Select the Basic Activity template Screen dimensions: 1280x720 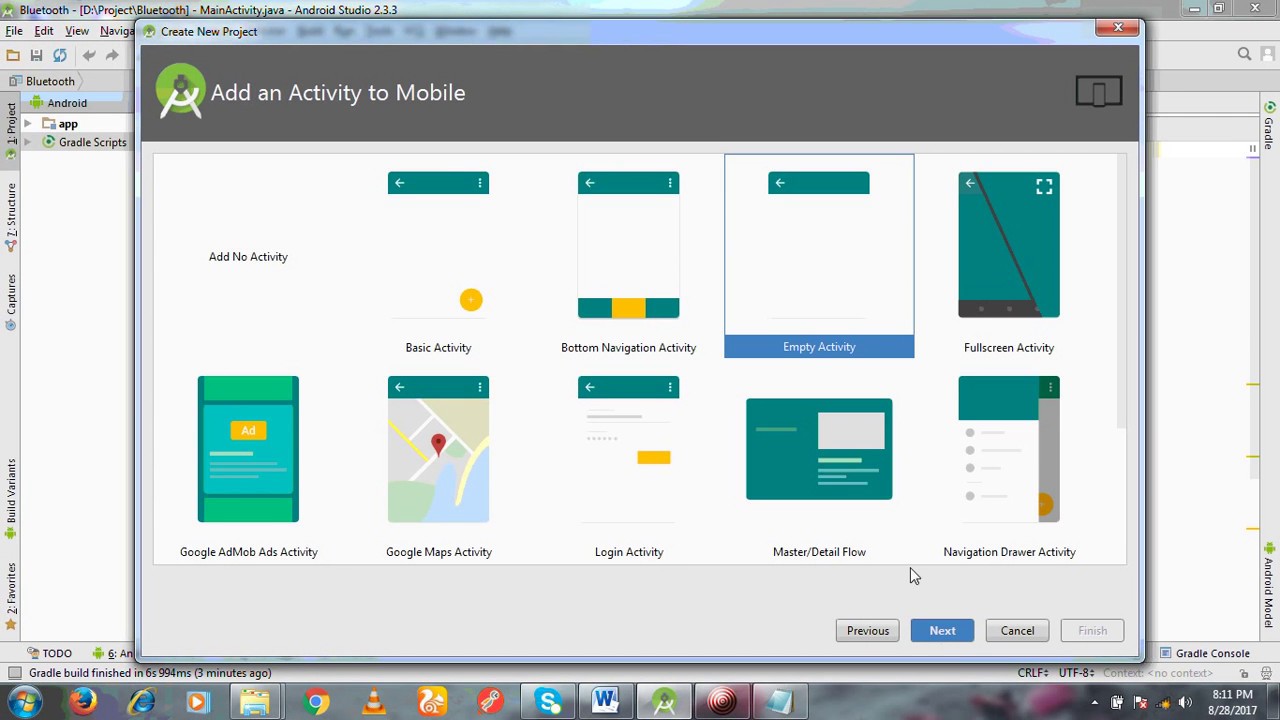(438, 257)
